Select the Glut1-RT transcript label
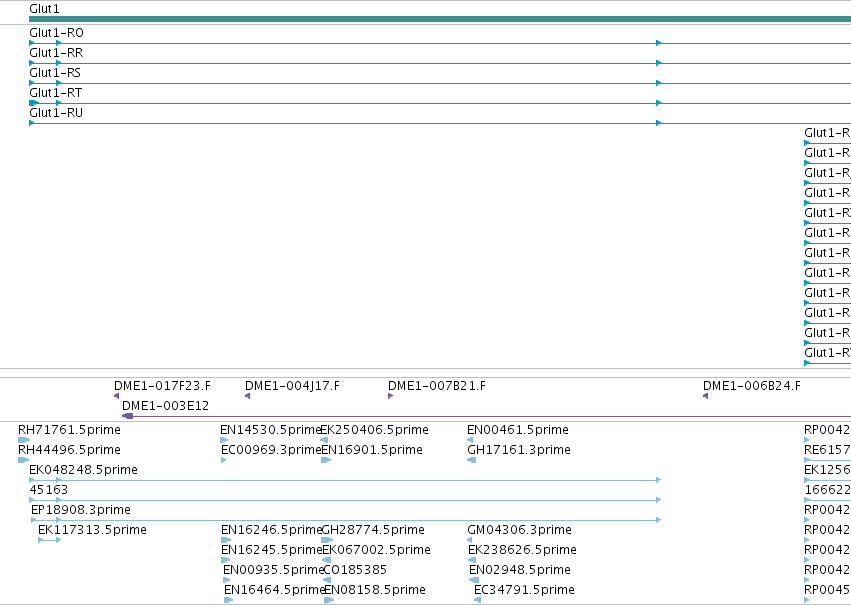Screen dimensions: 851x605 tap(55, 93)
